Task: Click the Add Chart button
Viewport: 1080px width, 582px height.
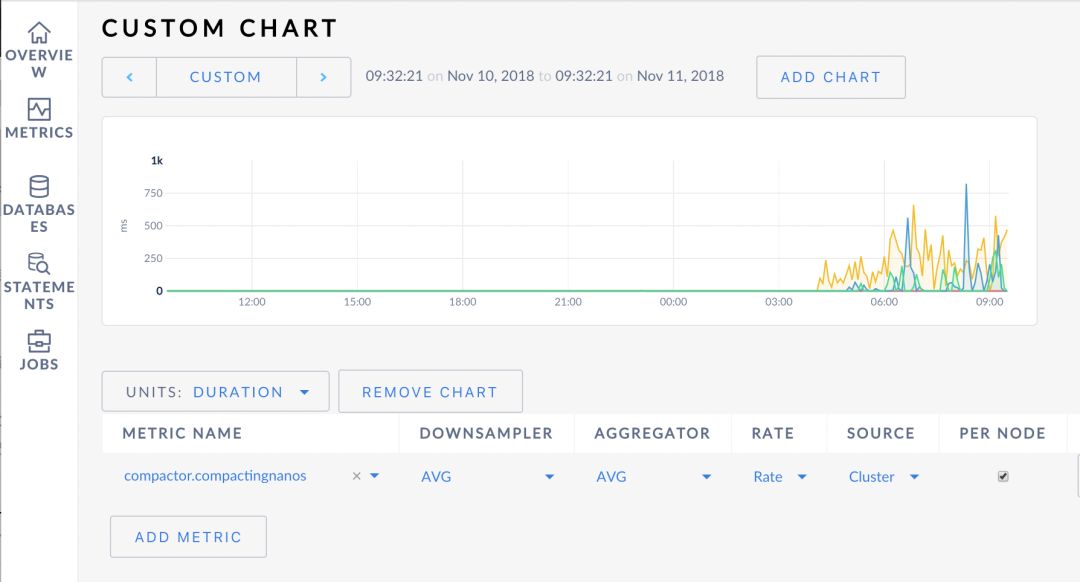Action: [x=831, y=77]
